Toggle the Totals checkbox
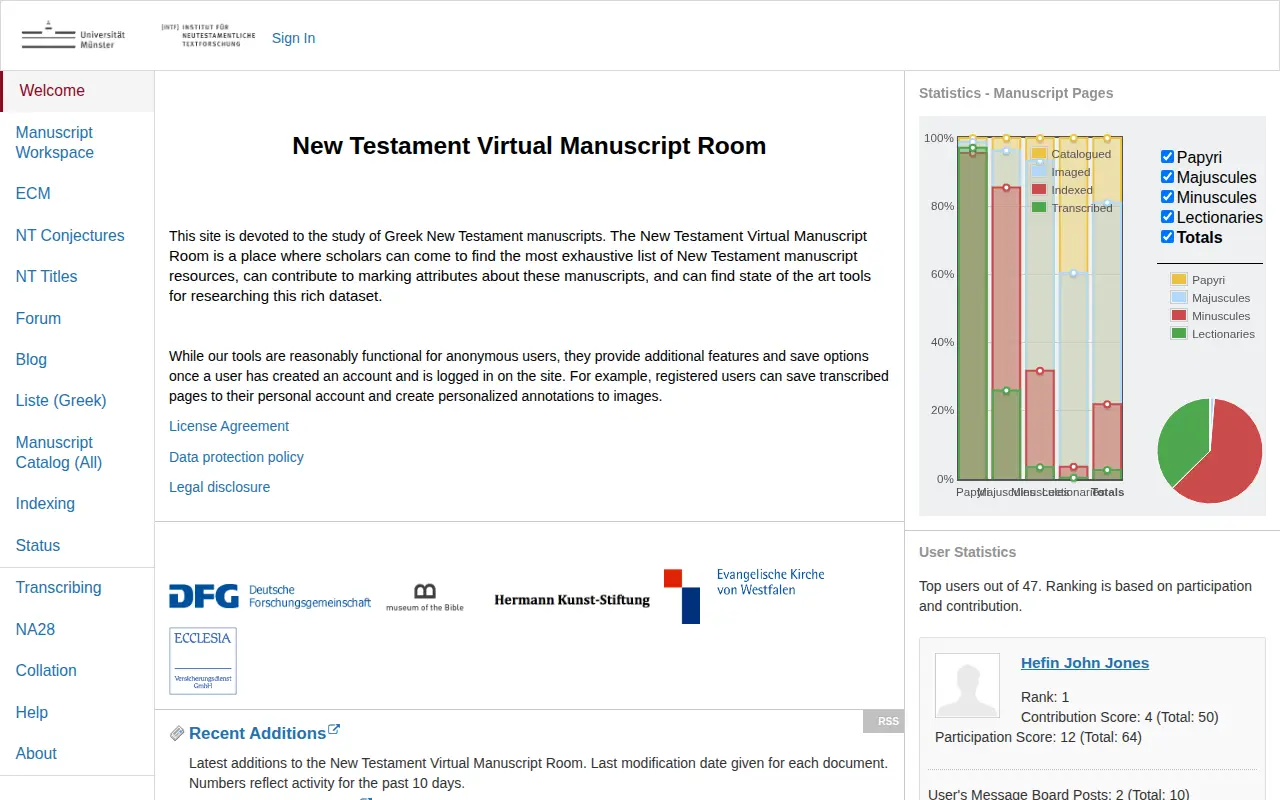 point(1167,237)
